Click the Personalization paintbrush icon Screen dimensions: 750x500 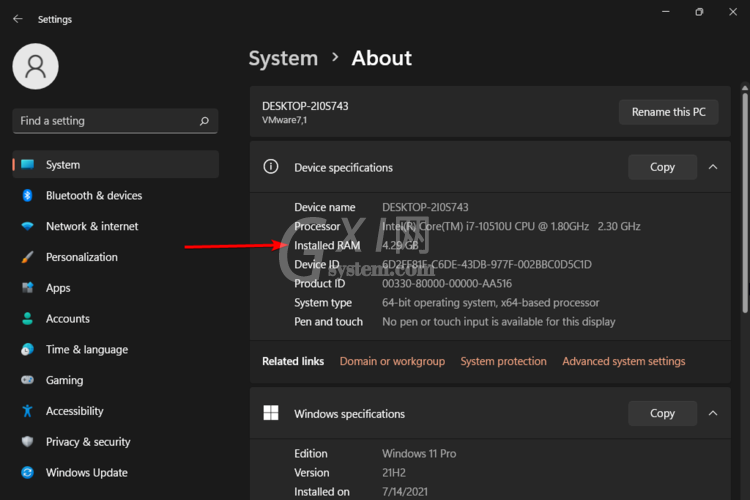(28, 257)
